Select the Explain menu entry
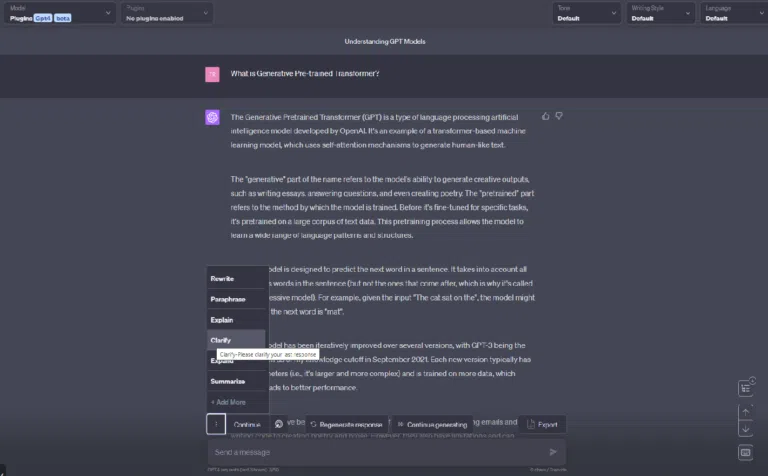Screen dimensions: 768x476 click(237, 320)
